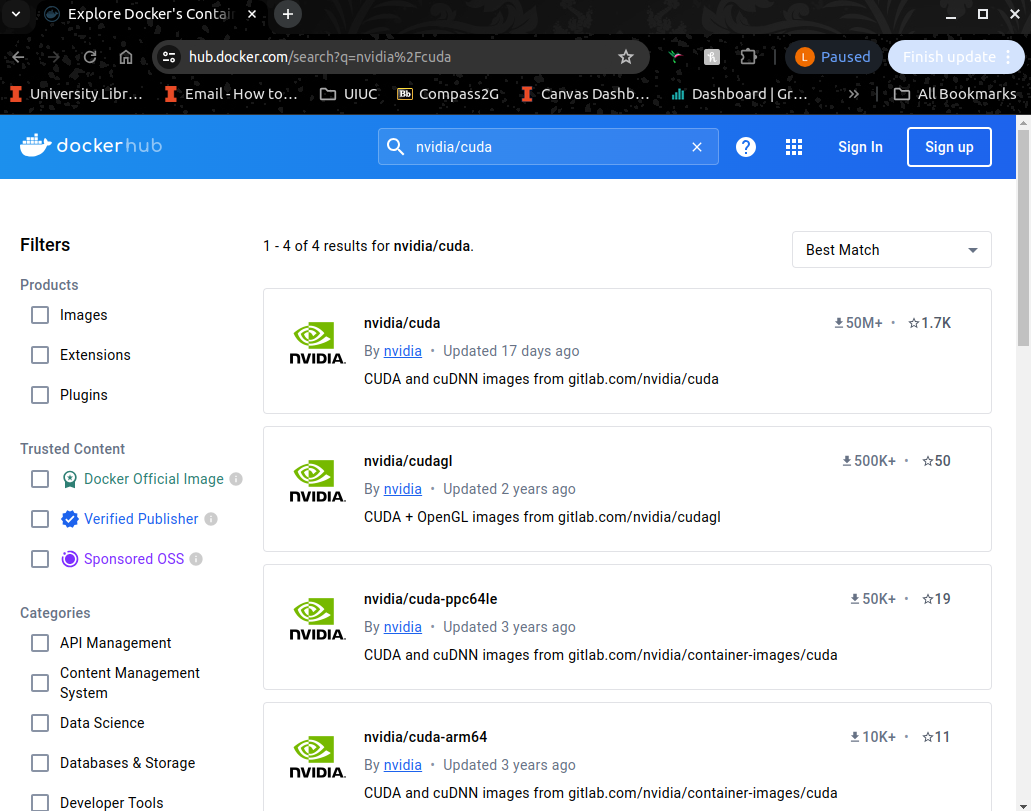The image size is (1031, 811).
Task: Open a new browser tab
Action: click(x=288, y=14)
